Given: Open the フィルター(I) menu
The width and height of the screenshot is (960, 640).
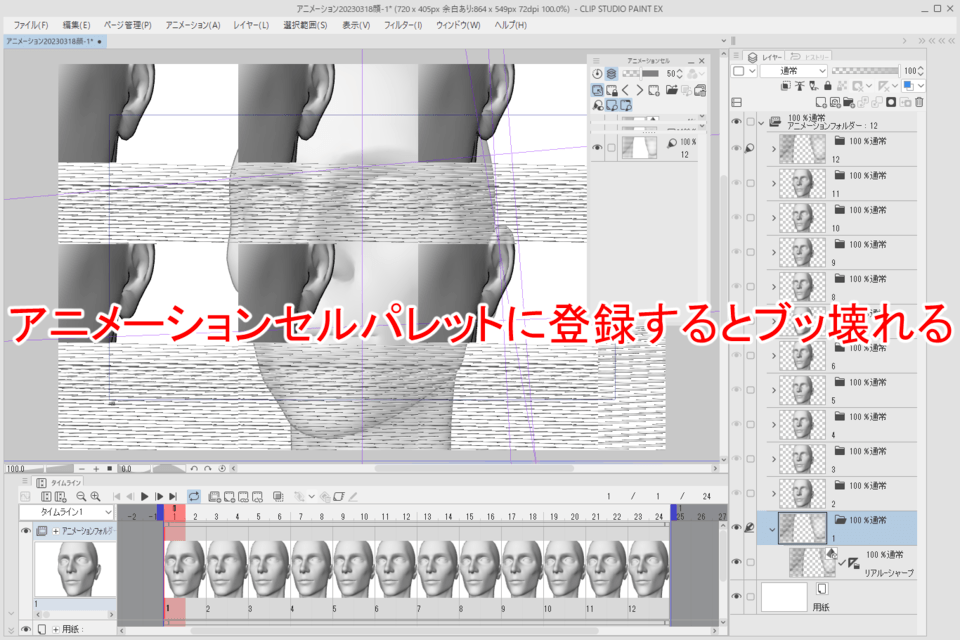Looking at the screenshot, I should (403, 25).
